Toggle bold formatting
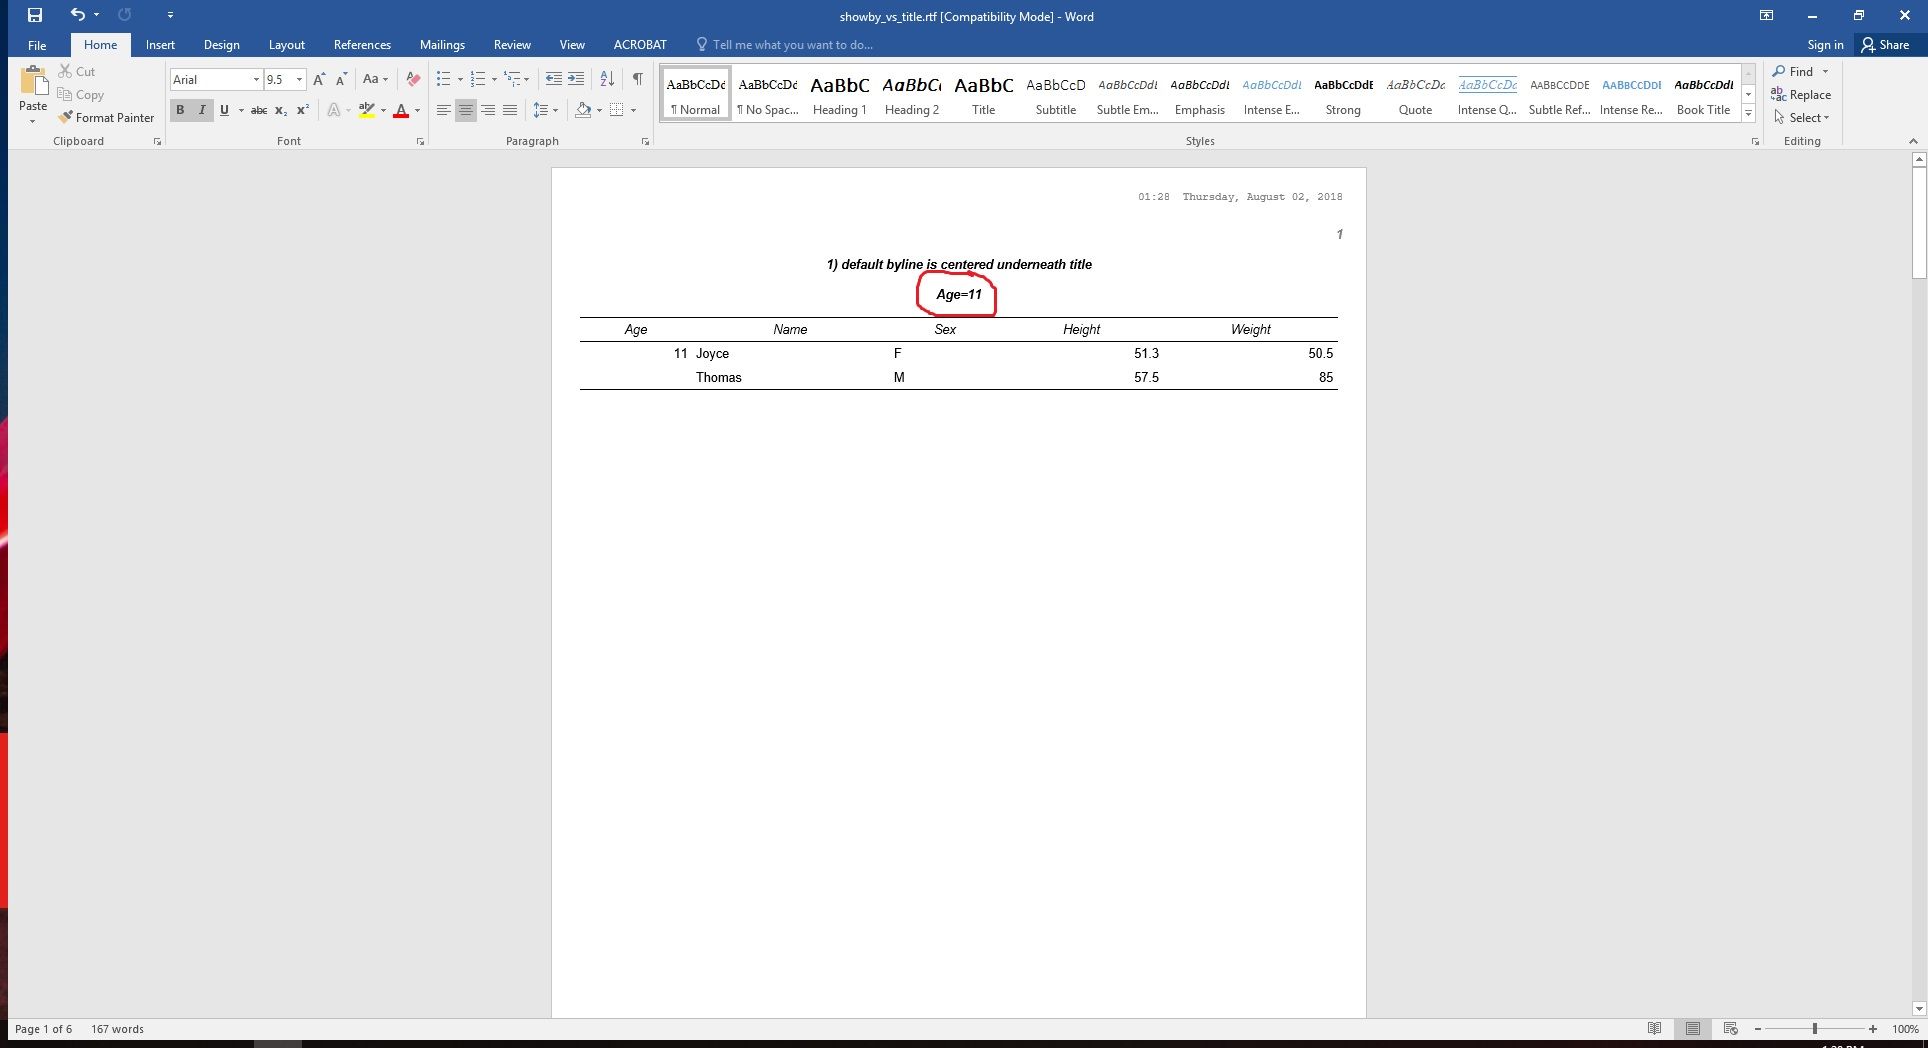Viewport: 1928px width, 1048px height. [x=180, y=110]
